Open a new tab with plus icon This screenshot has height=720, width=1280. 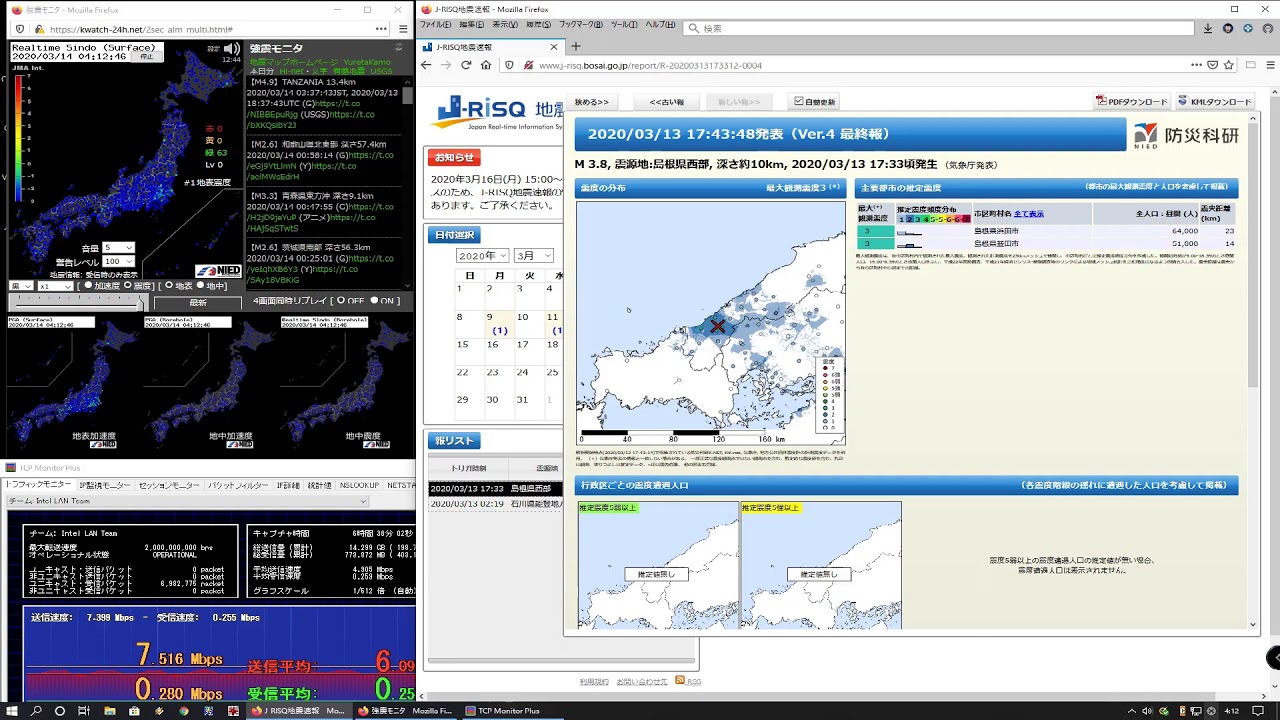tap(575, 46)
